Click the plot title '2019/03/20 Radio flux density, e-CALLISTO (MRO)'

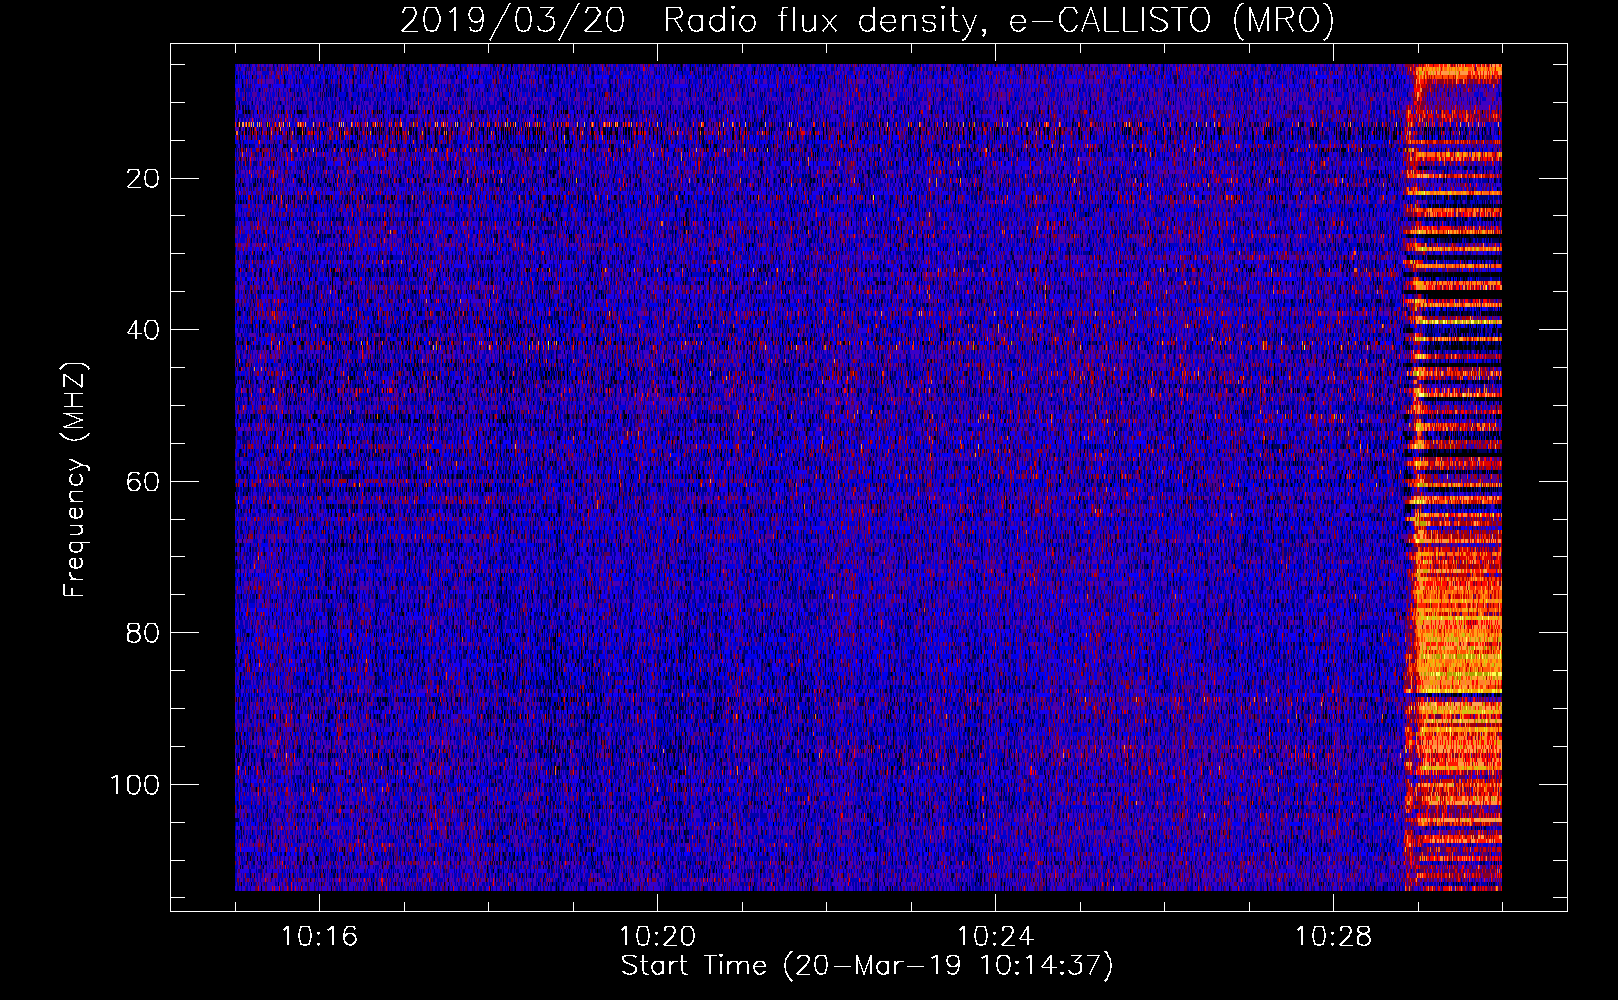[867, 20]
